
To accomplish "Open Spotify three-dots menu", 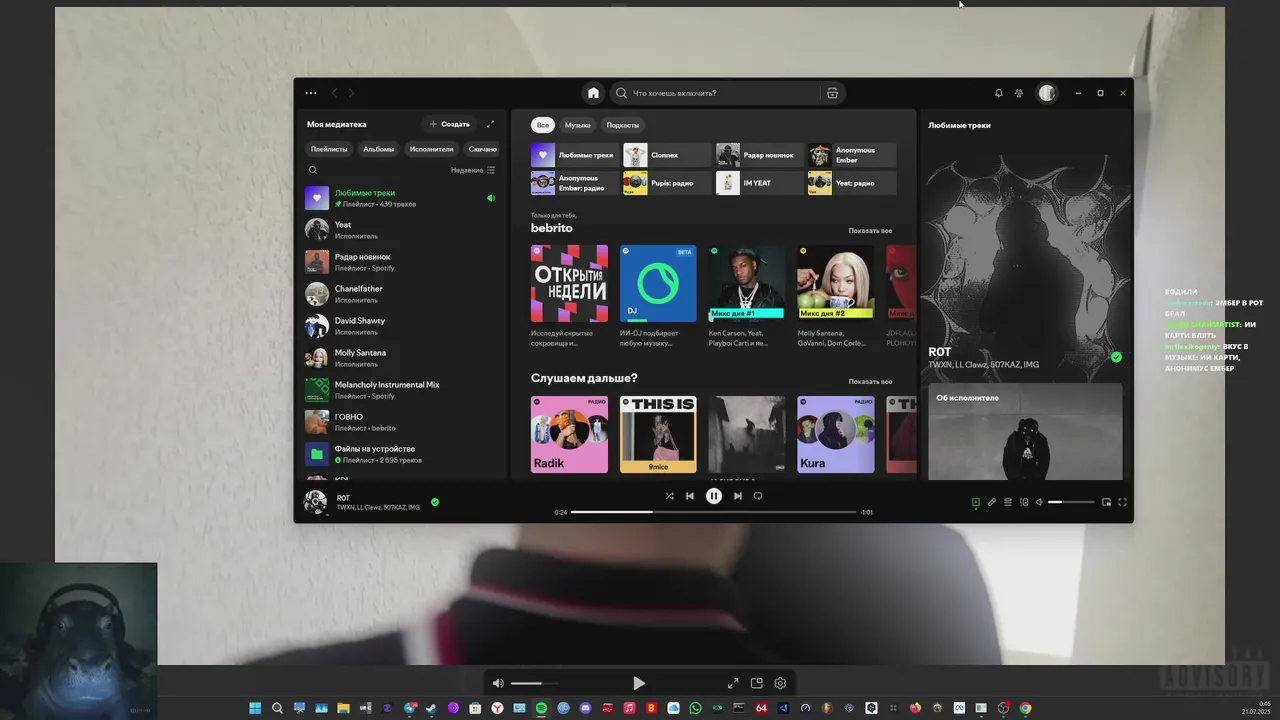I will click(311, 93).
